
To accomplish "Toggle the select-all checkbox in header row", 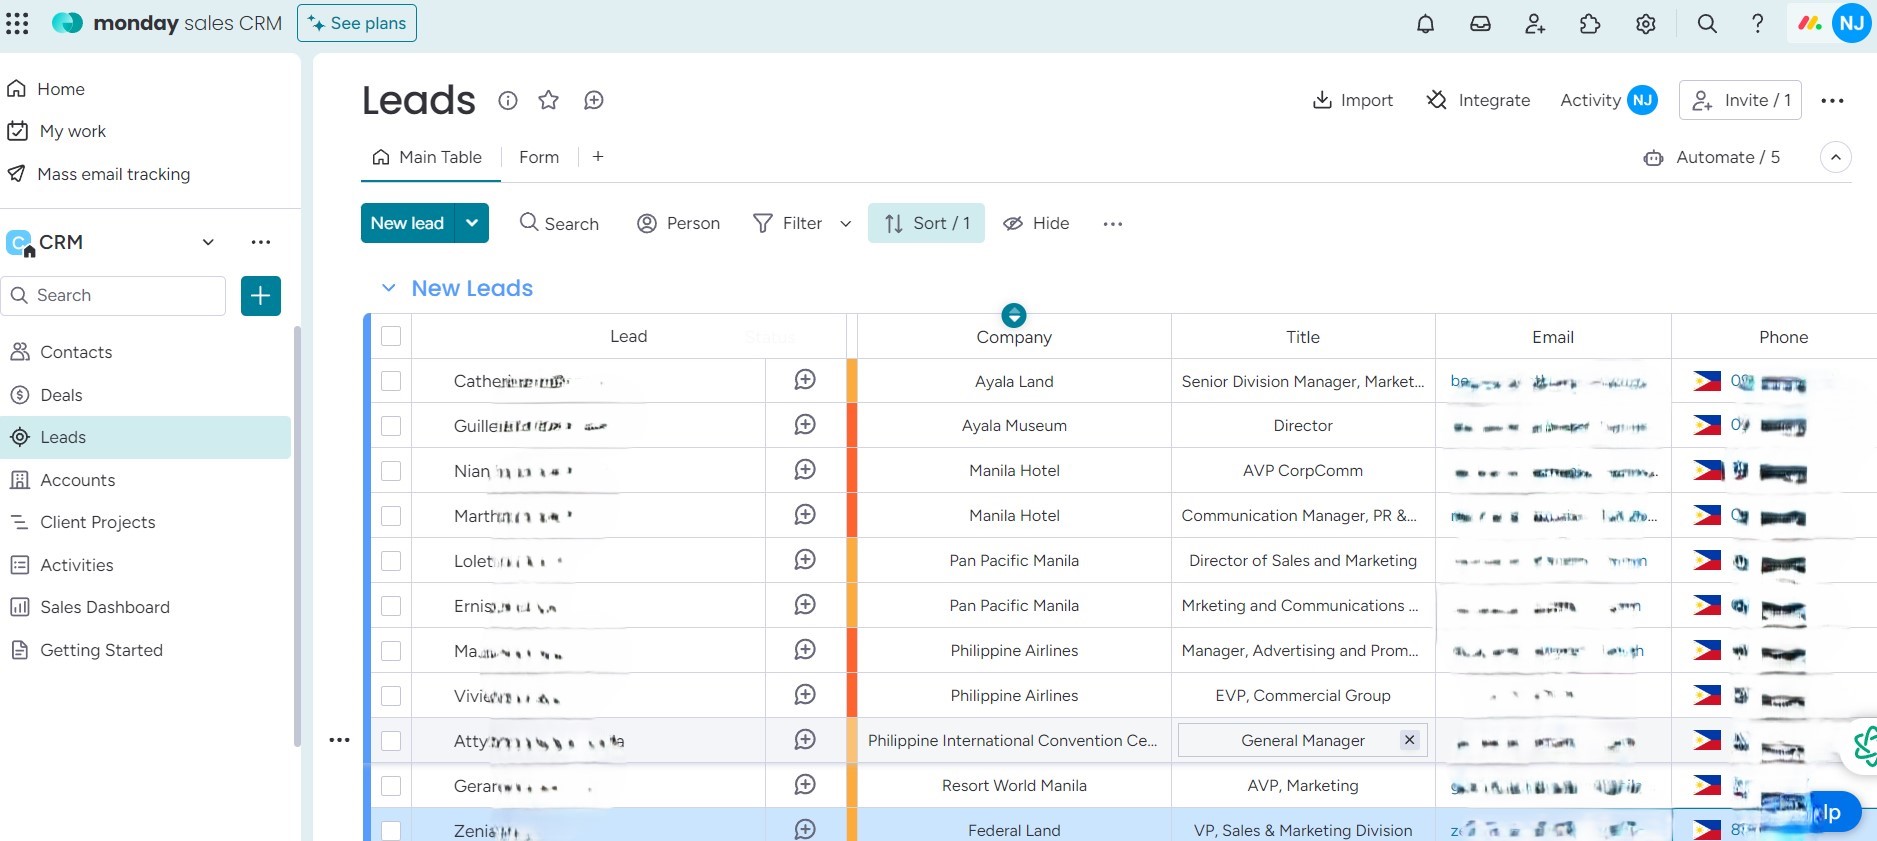I will click(391, 336).
